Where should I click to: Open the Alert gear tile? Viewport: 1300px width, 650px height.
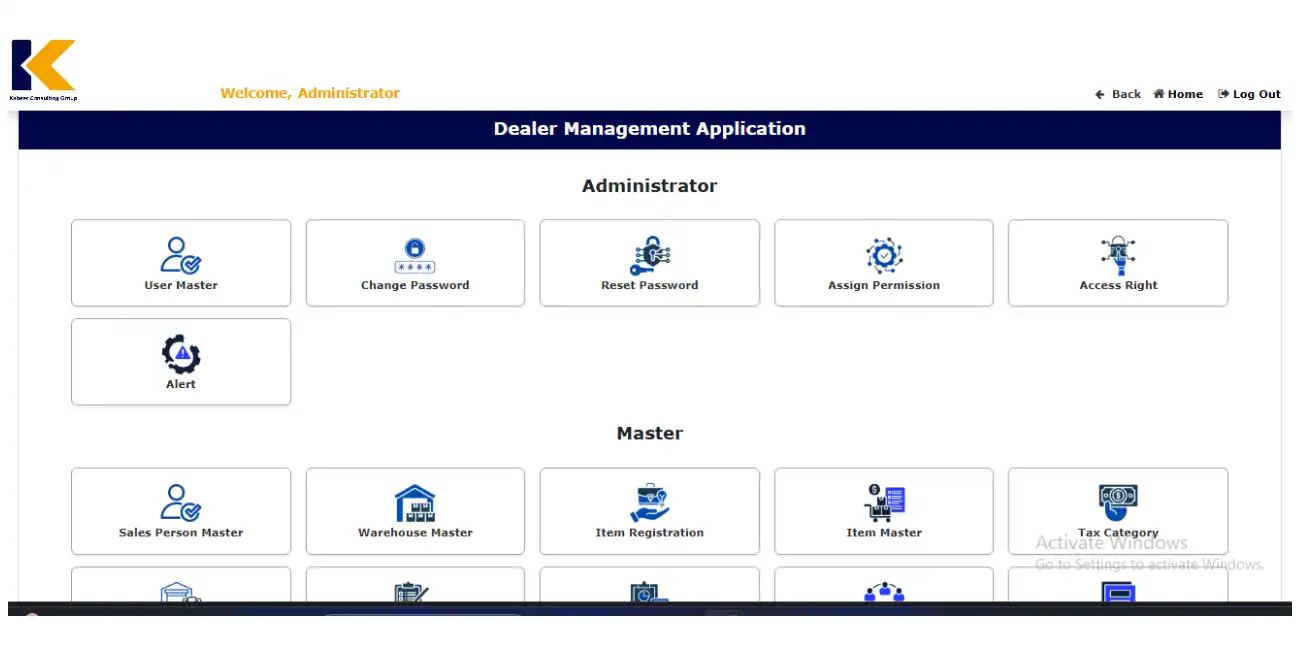point(181,362)
